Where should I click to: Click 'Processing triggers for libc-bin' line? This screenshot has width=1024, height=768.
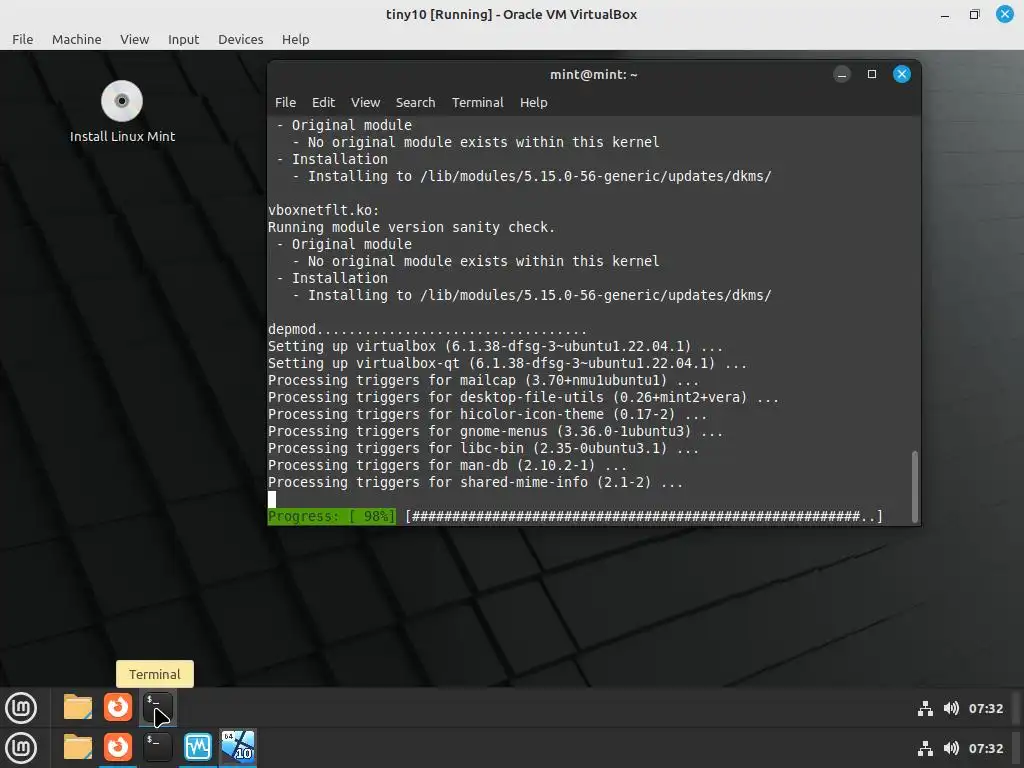tap(483, 448)
